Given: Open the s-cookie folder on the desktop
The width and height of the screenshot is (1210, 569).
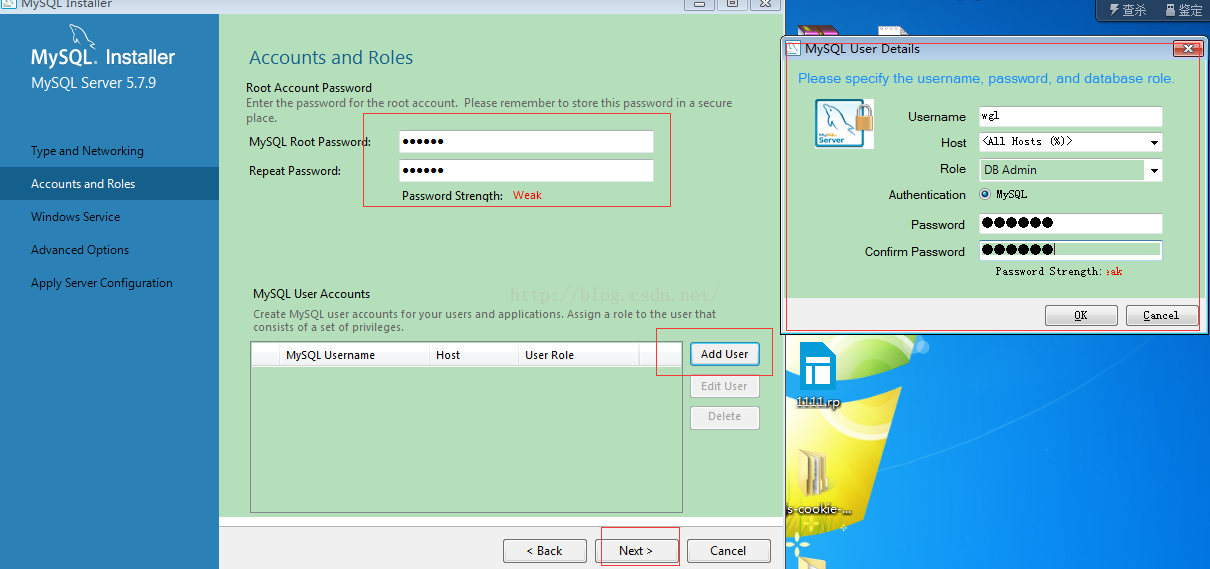Looking at the screenshot, I should [x=818, y=481].
